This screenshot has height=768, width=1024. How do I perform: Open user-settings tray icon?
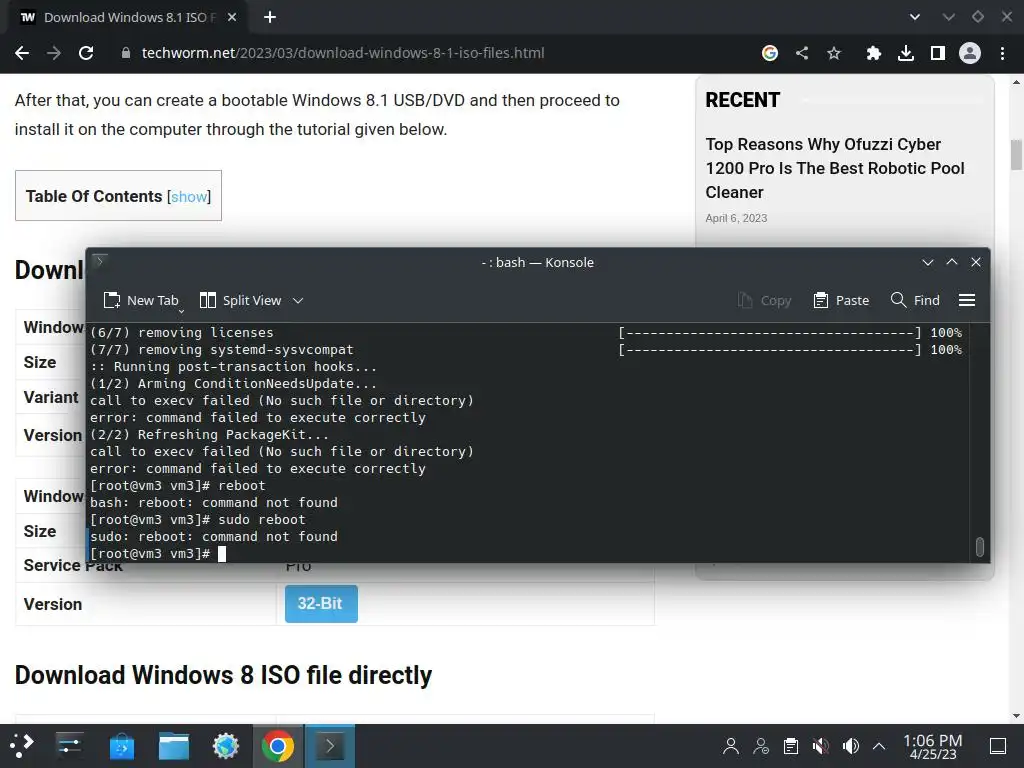[761, 746]
